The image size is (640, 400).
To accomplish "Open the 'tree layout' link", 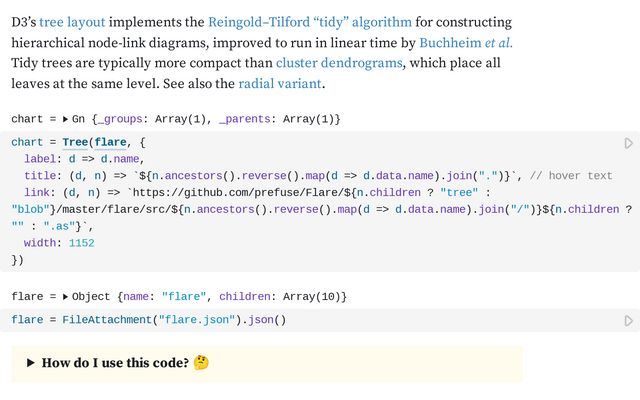I will 72,22.
